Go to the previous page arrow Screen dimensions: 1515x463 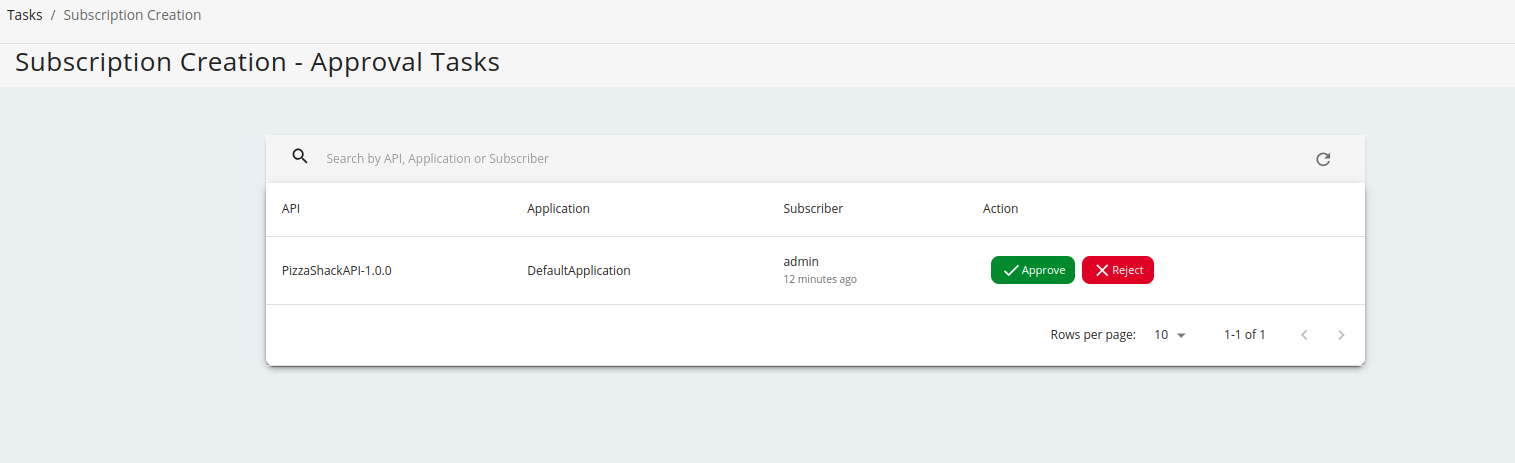pos(1304,335)
